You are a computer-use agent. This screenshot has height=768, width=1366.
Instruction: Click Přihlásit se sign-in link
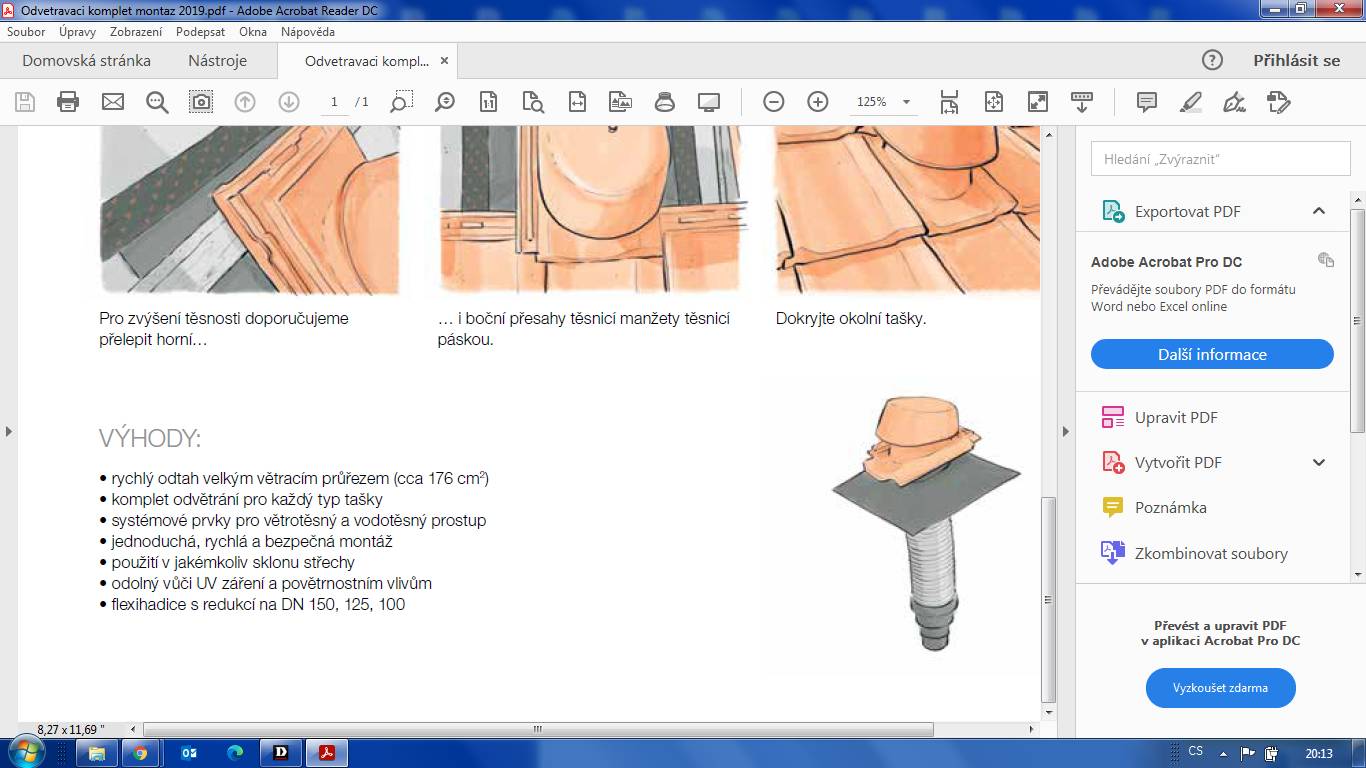pyautogui.click(x=1296, y=60)
